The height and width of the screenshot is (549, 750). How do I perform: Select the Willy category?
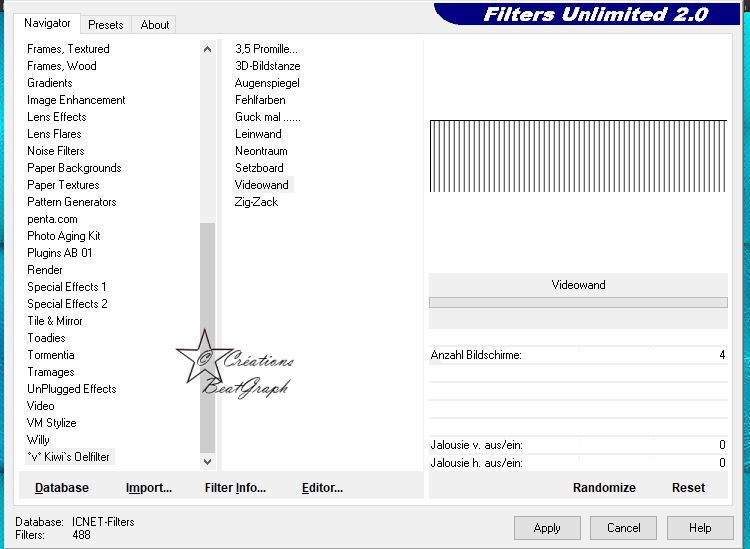pos(38,440)
